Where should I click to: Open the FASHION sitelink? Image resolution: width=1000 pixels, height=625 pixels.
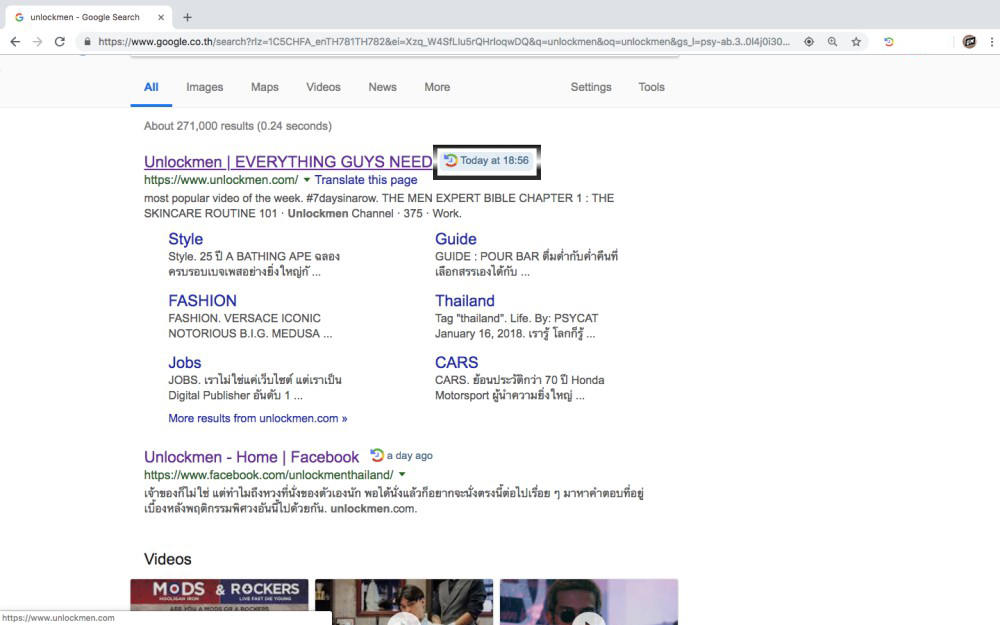[202, 301]
